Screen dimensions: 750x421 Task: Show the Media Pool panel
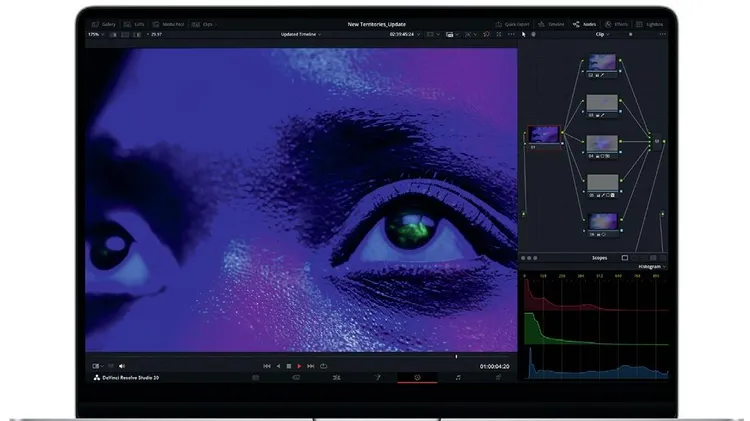(168, 23)
